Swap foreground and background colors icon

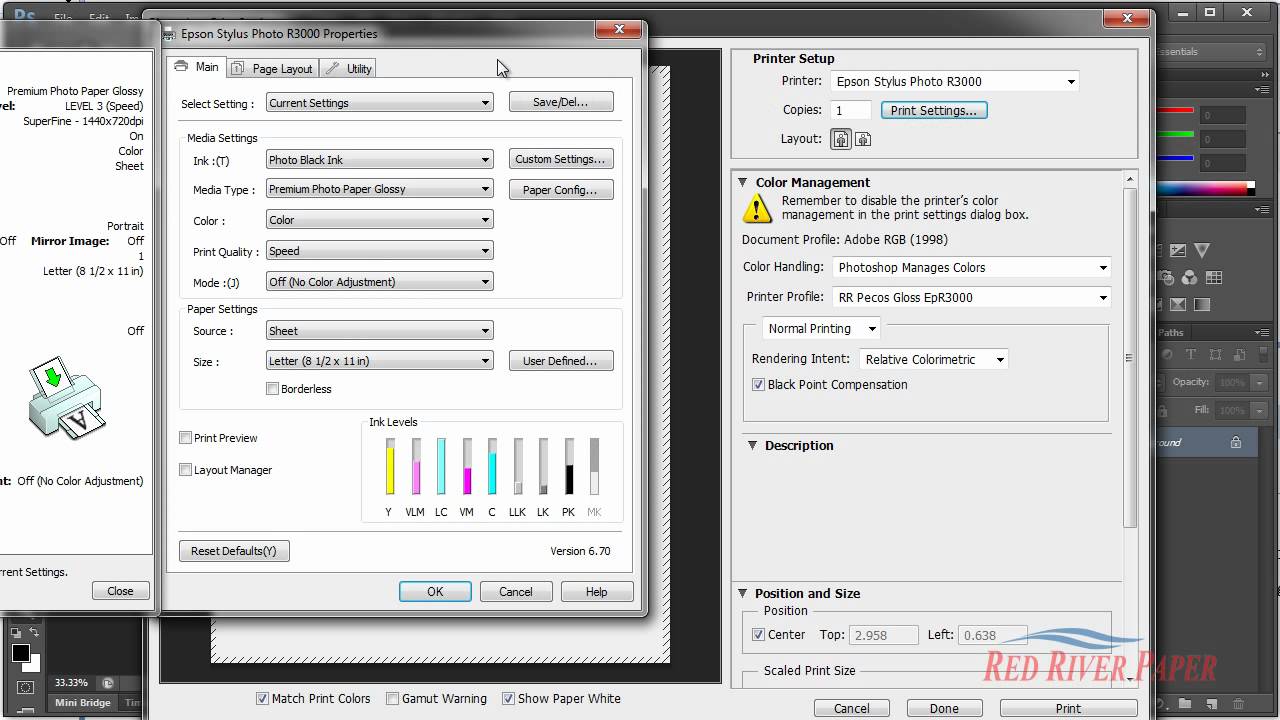pos(34,632)
